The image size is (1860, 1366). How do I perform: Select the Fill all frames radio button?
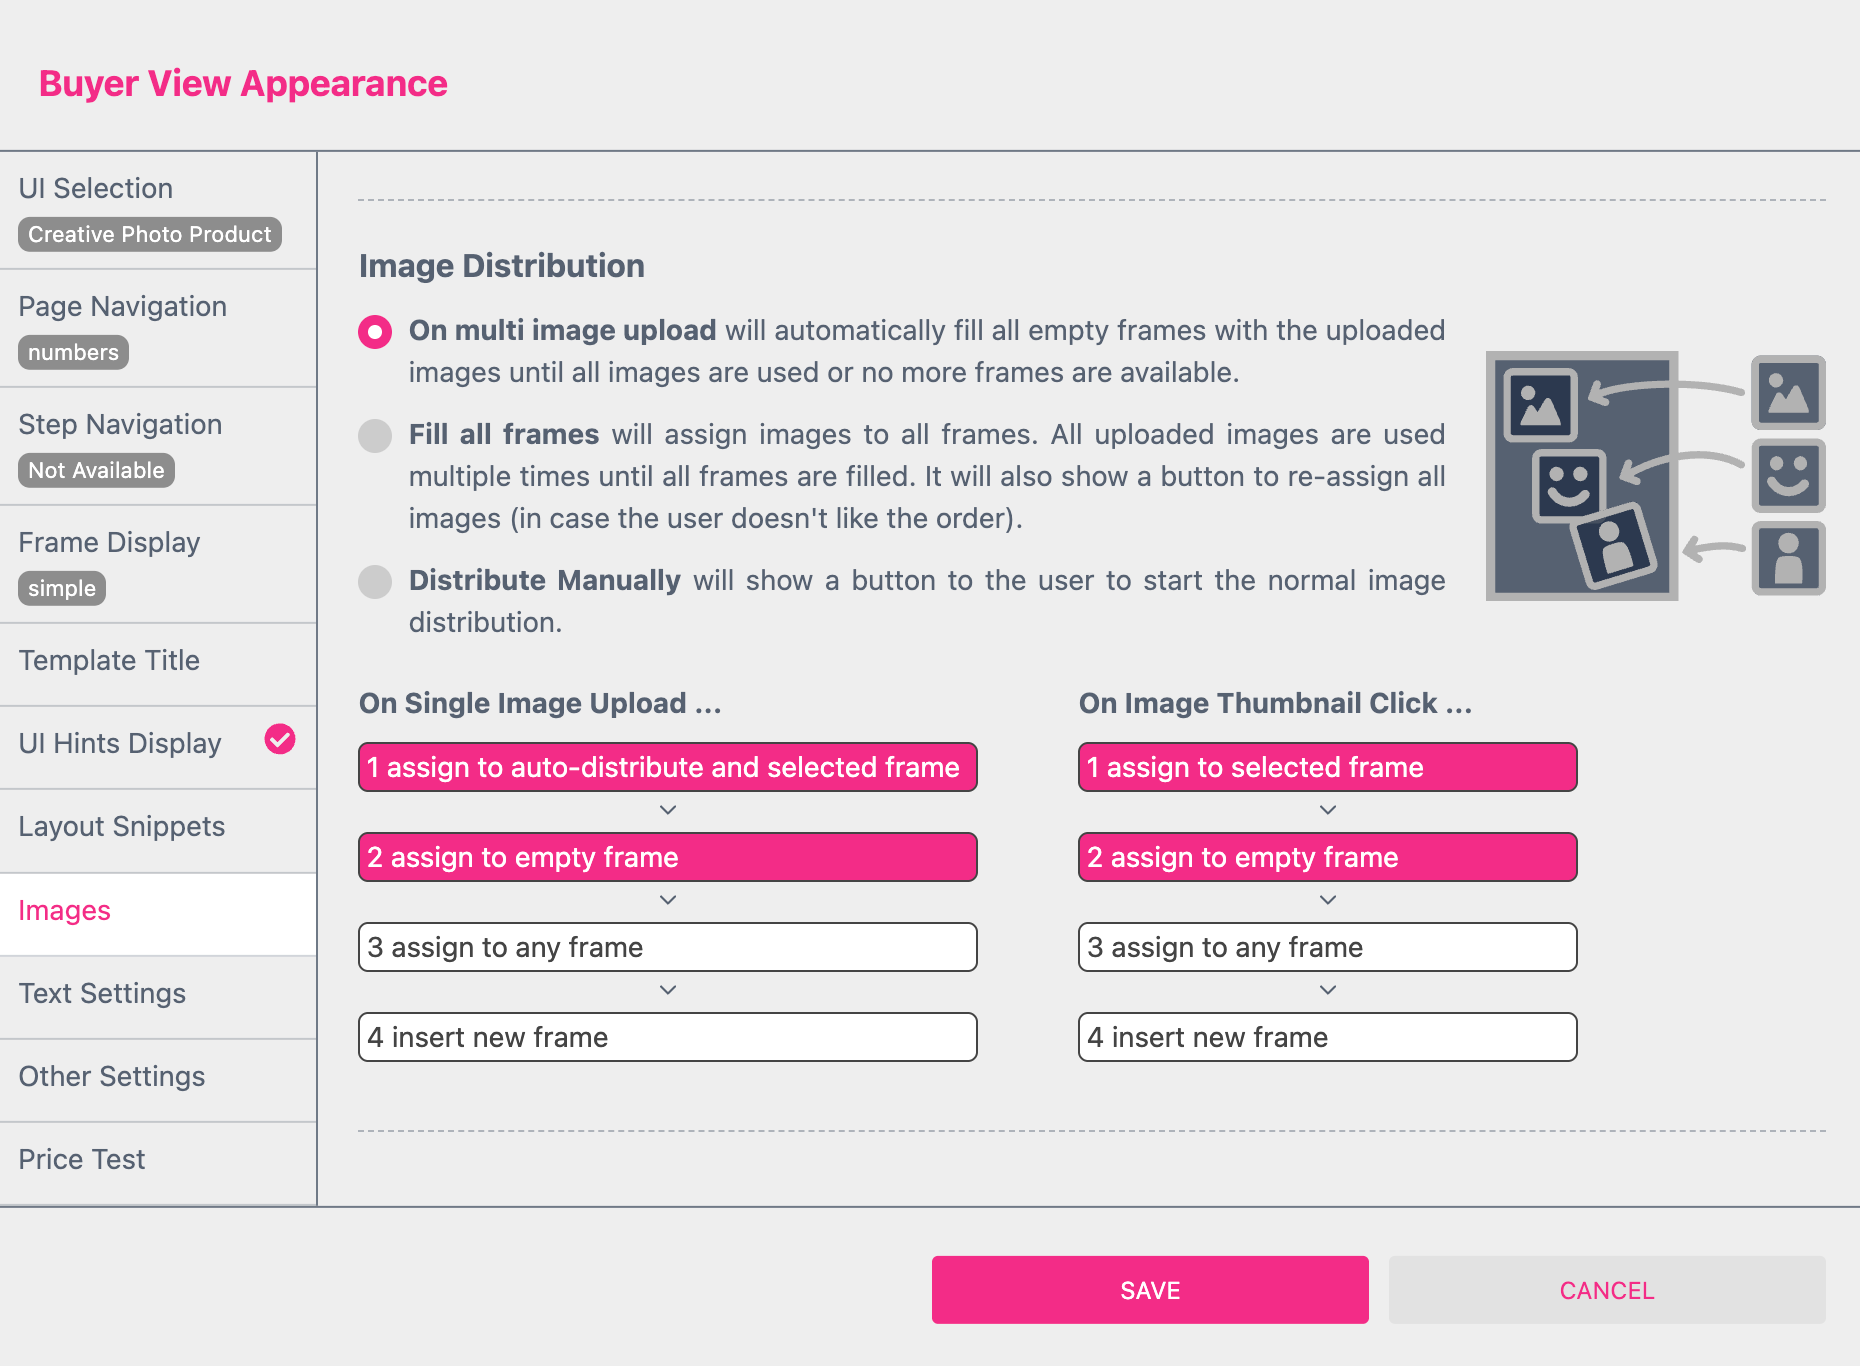click(x=375, y=435)
